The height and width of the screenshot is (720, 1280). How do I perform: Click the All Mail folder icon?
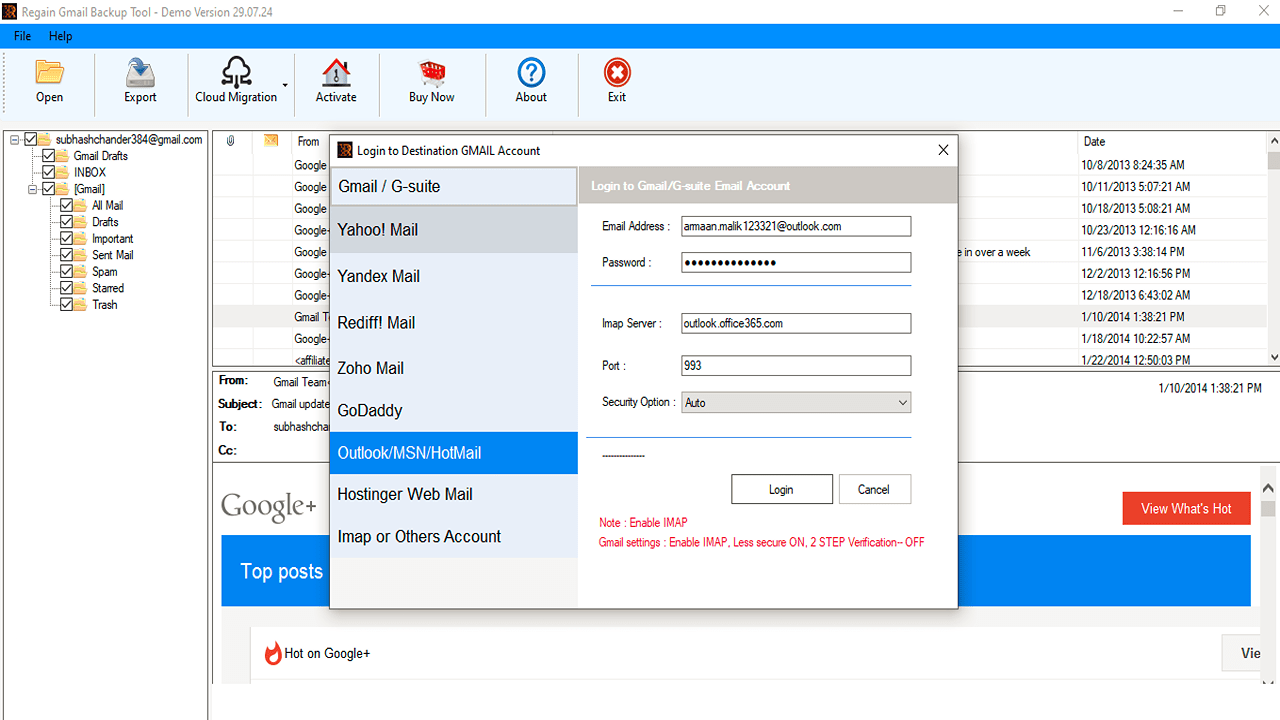[82, 206]
